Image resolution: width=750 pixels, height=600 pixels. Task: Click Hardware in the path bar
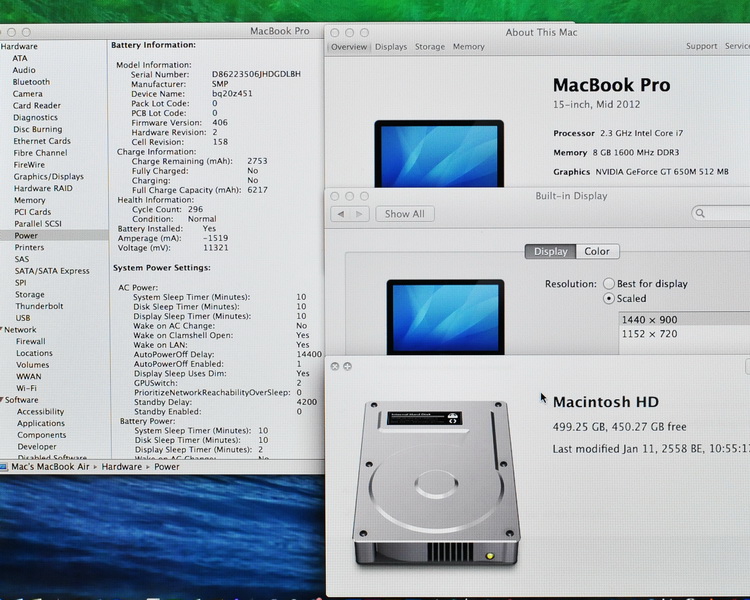121,467
